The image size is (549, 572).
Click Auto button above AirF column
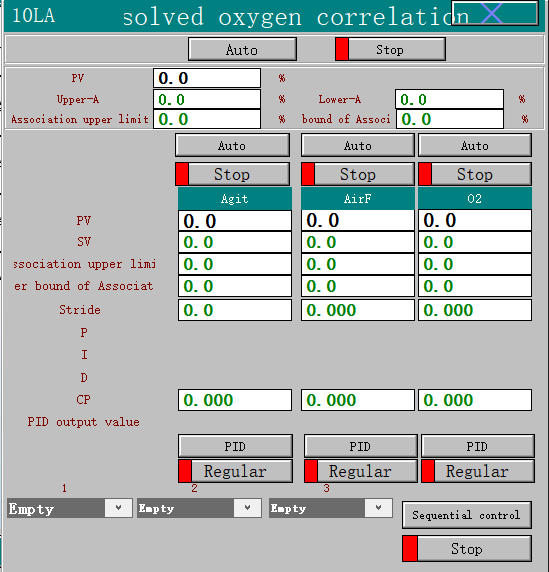pos(357,145)
